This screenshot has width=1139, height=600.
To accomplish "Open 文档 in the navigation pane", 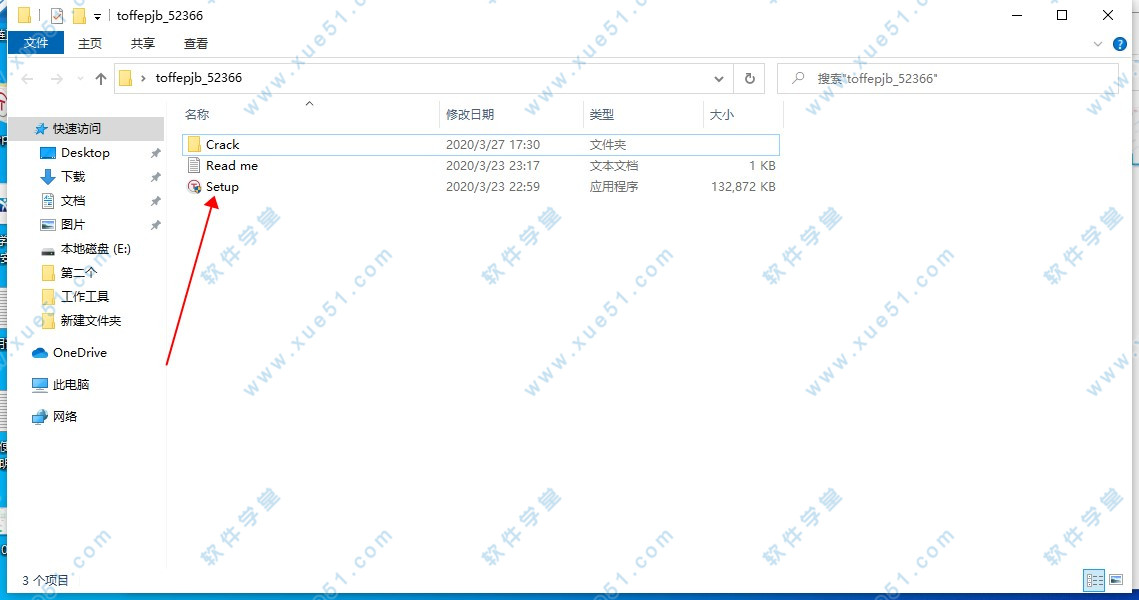I will coord(73,200).
